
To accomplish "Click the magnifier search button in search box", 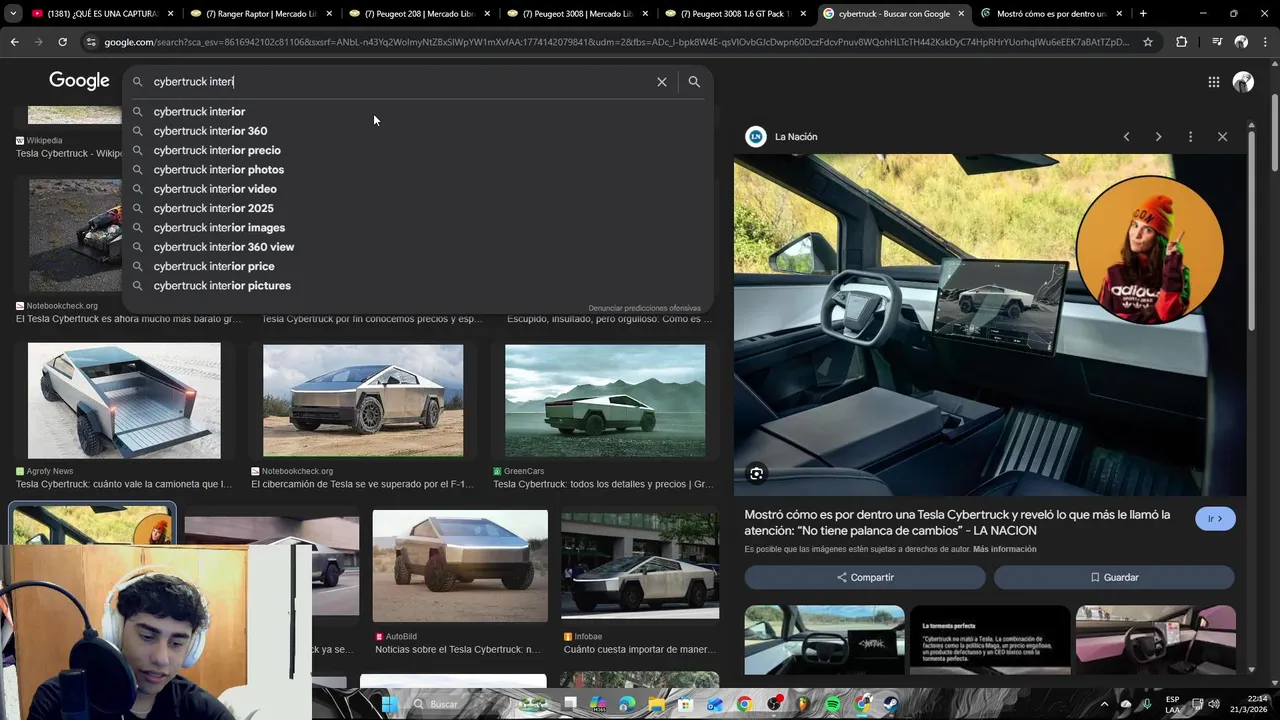I will (x=694, y=82).
